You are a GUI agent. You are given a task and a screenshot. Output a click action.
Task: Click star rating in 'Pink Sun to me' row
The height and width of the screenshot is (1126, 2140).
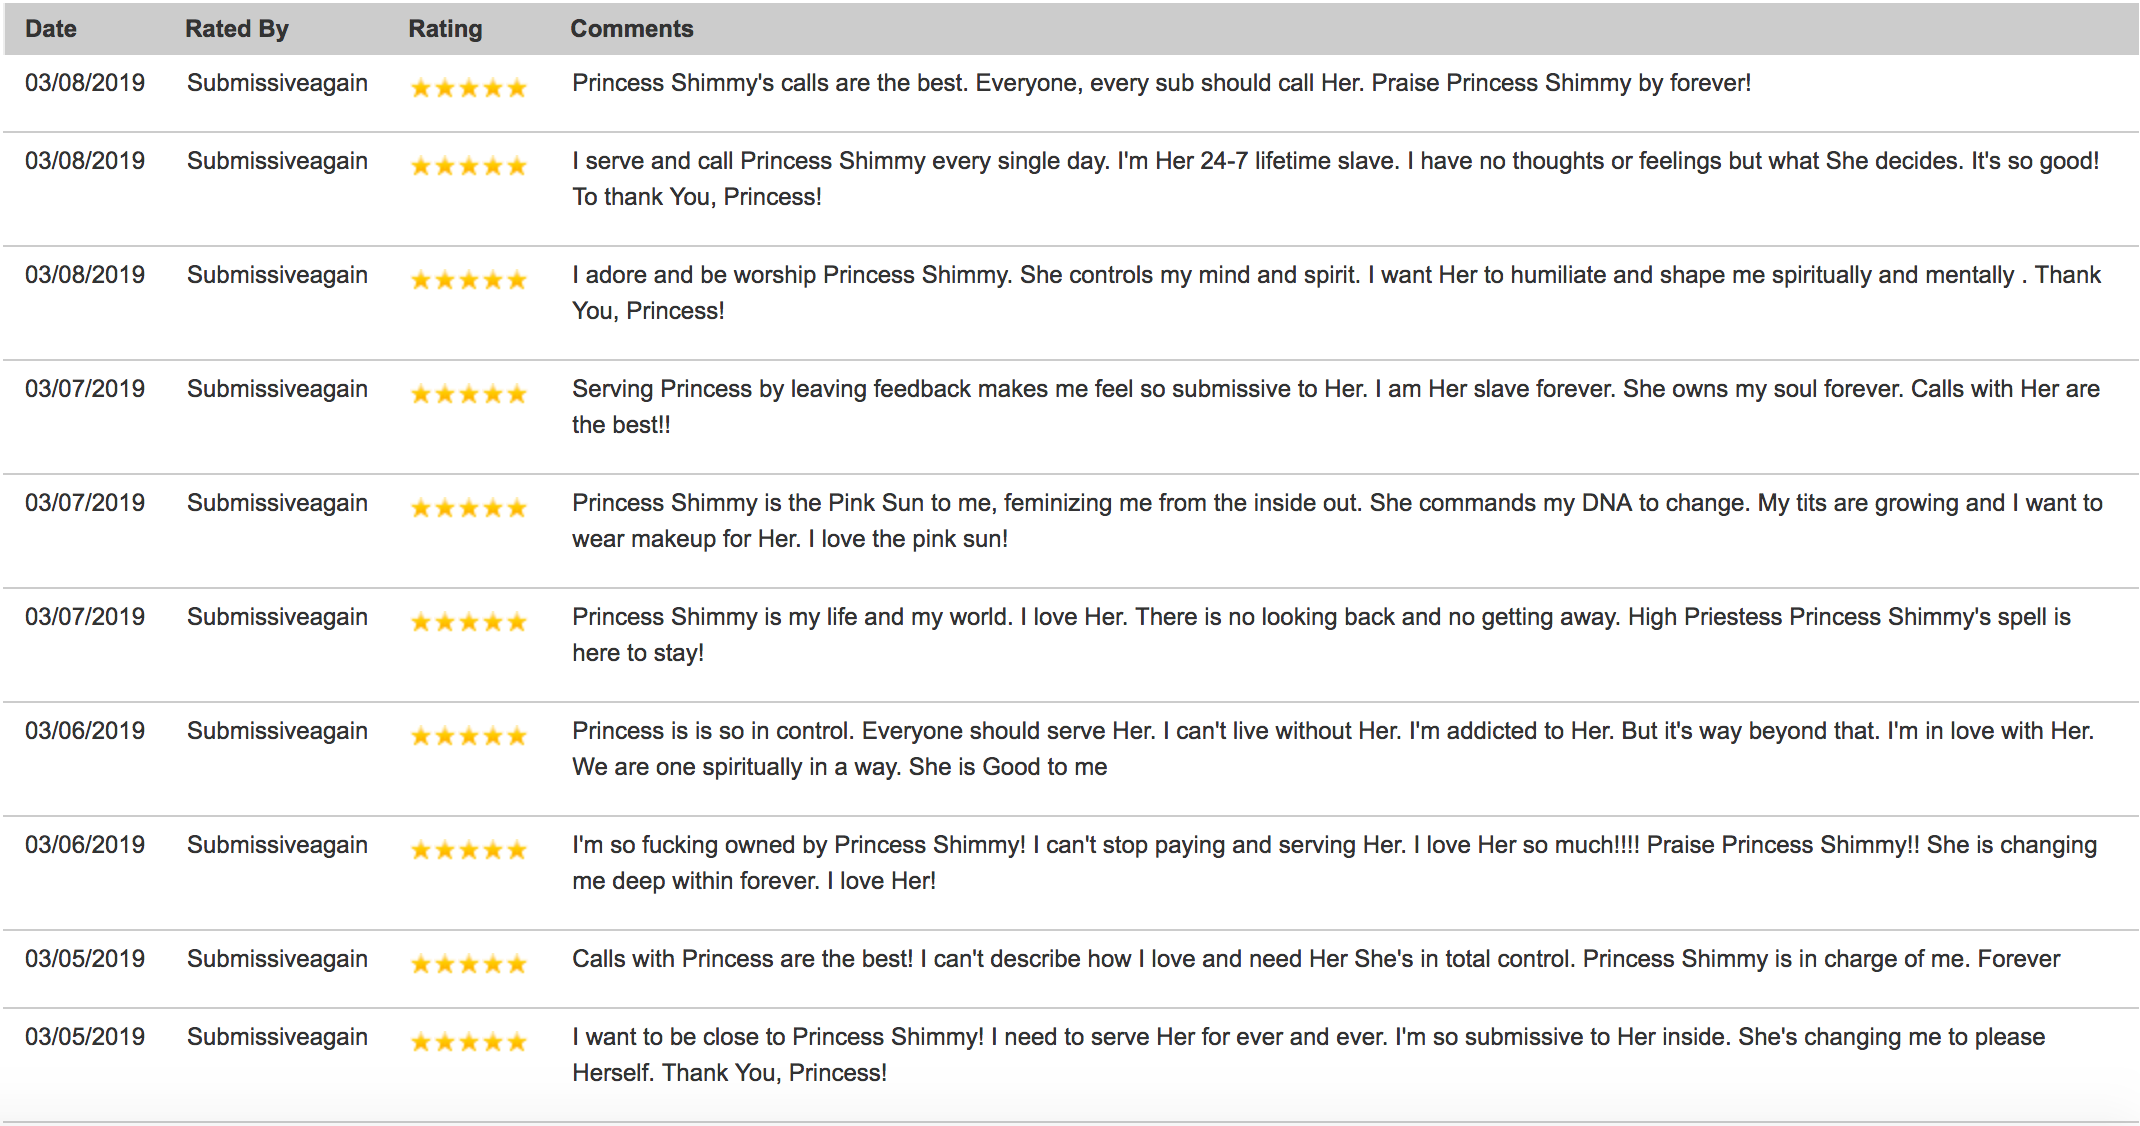pyautogui.click(x=468, y=508)
